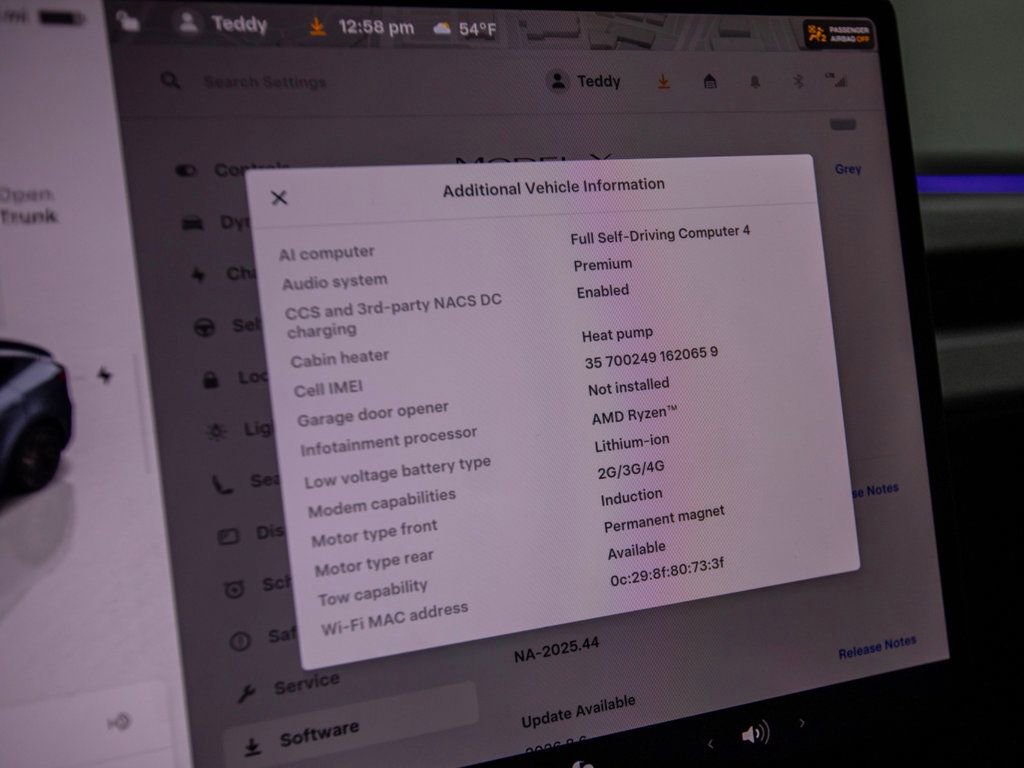Open the Charging lightning bolt menu
The width and height of the screenshot is (1024, 768).
tap(199, 274)
